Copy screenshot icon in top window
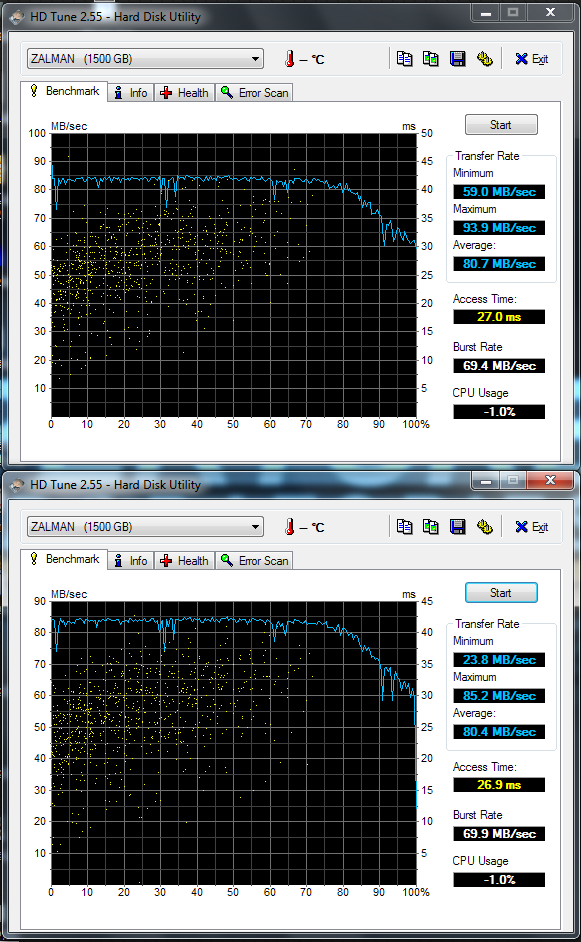The width and height of the screenshot is (581, 942). point(430,59)
